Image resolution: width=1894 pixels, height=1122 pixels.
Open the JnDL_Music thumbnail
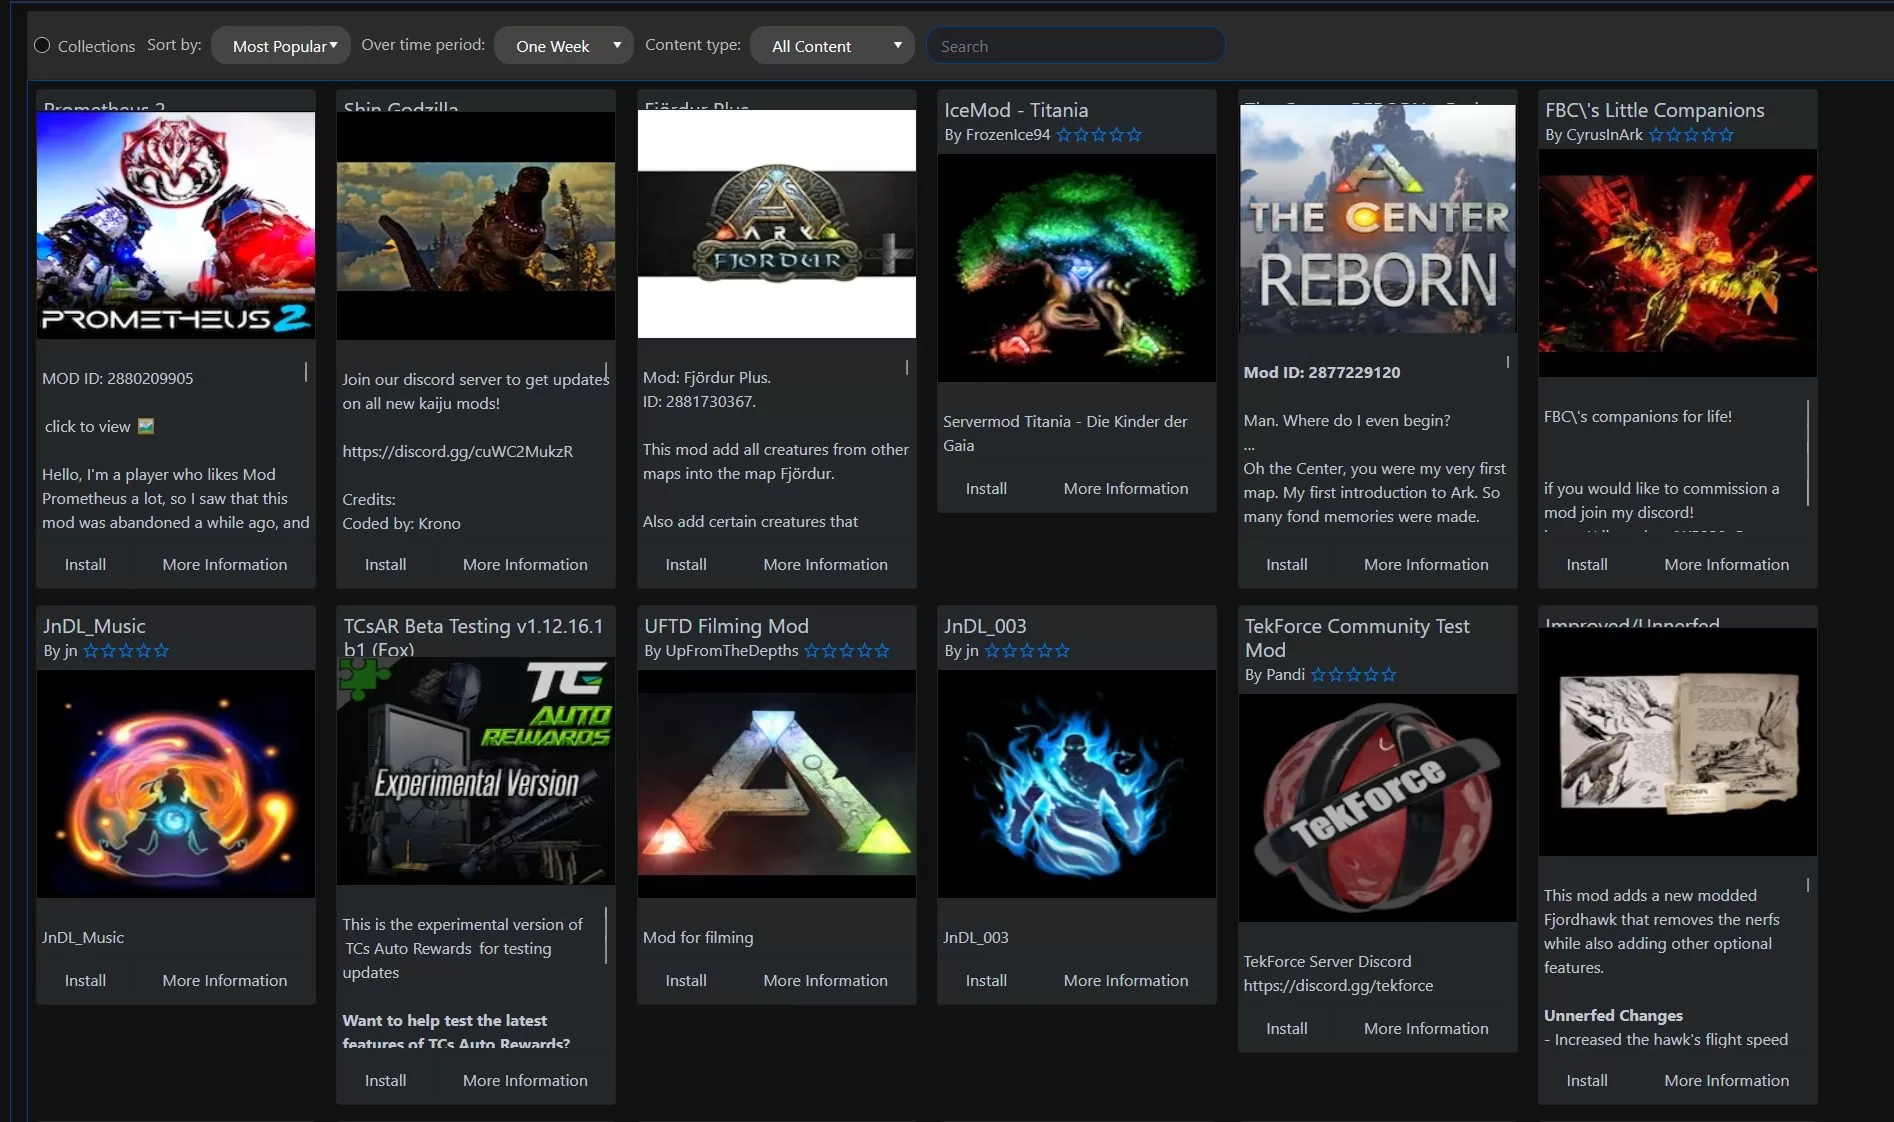point(176,784)
